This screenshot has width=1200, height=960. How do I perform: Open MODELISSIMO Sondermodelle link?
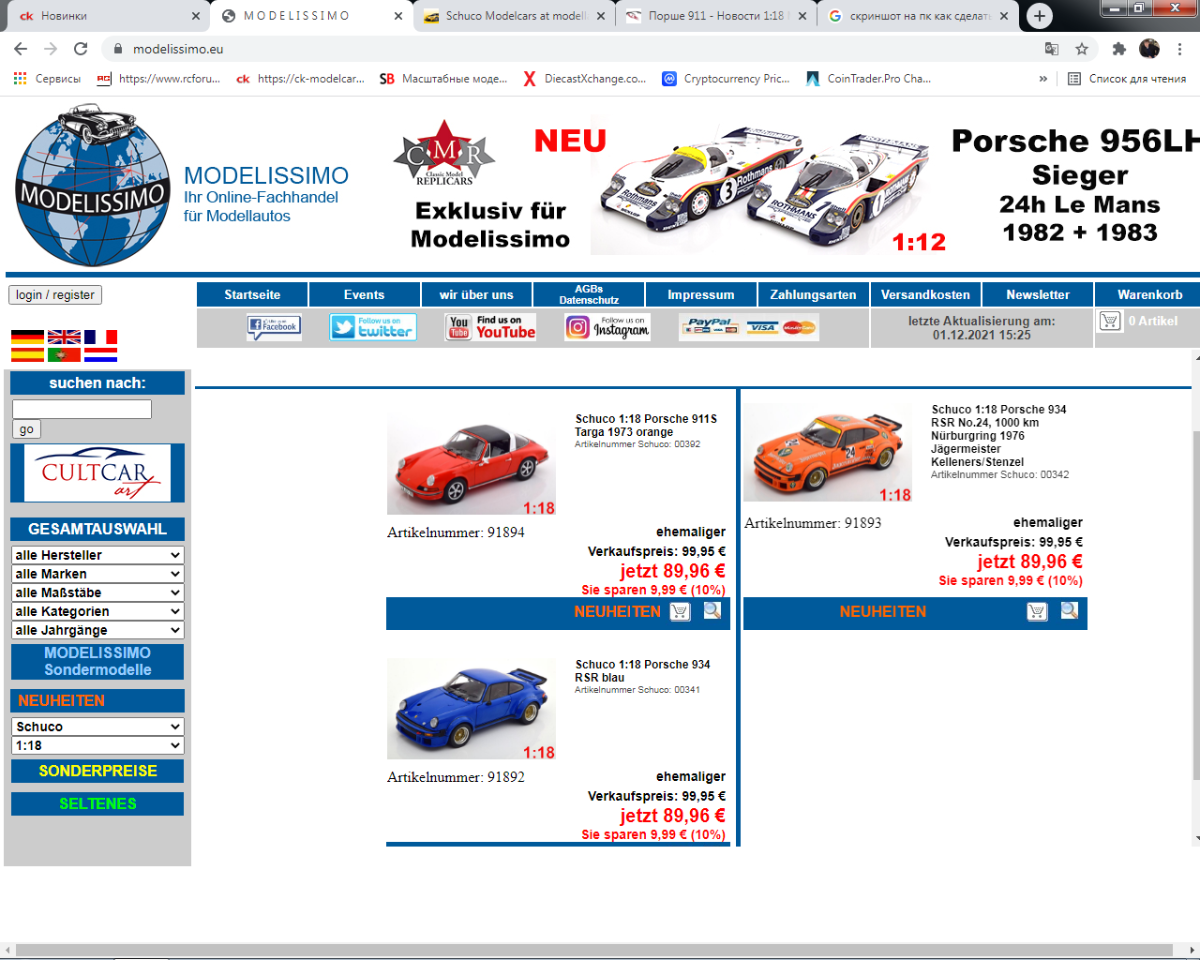[x=98, y=662]
